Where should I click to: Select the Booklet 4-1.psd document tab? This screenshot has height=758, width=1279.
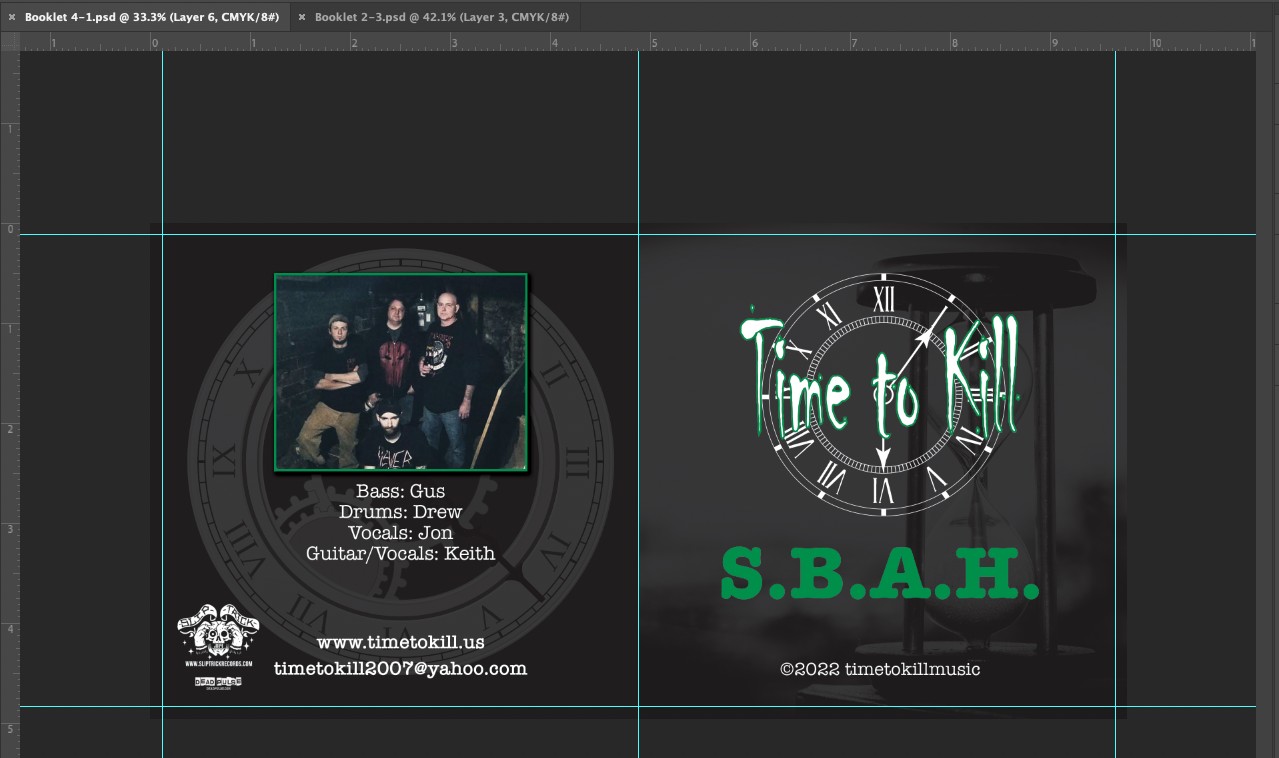(151, 17)
